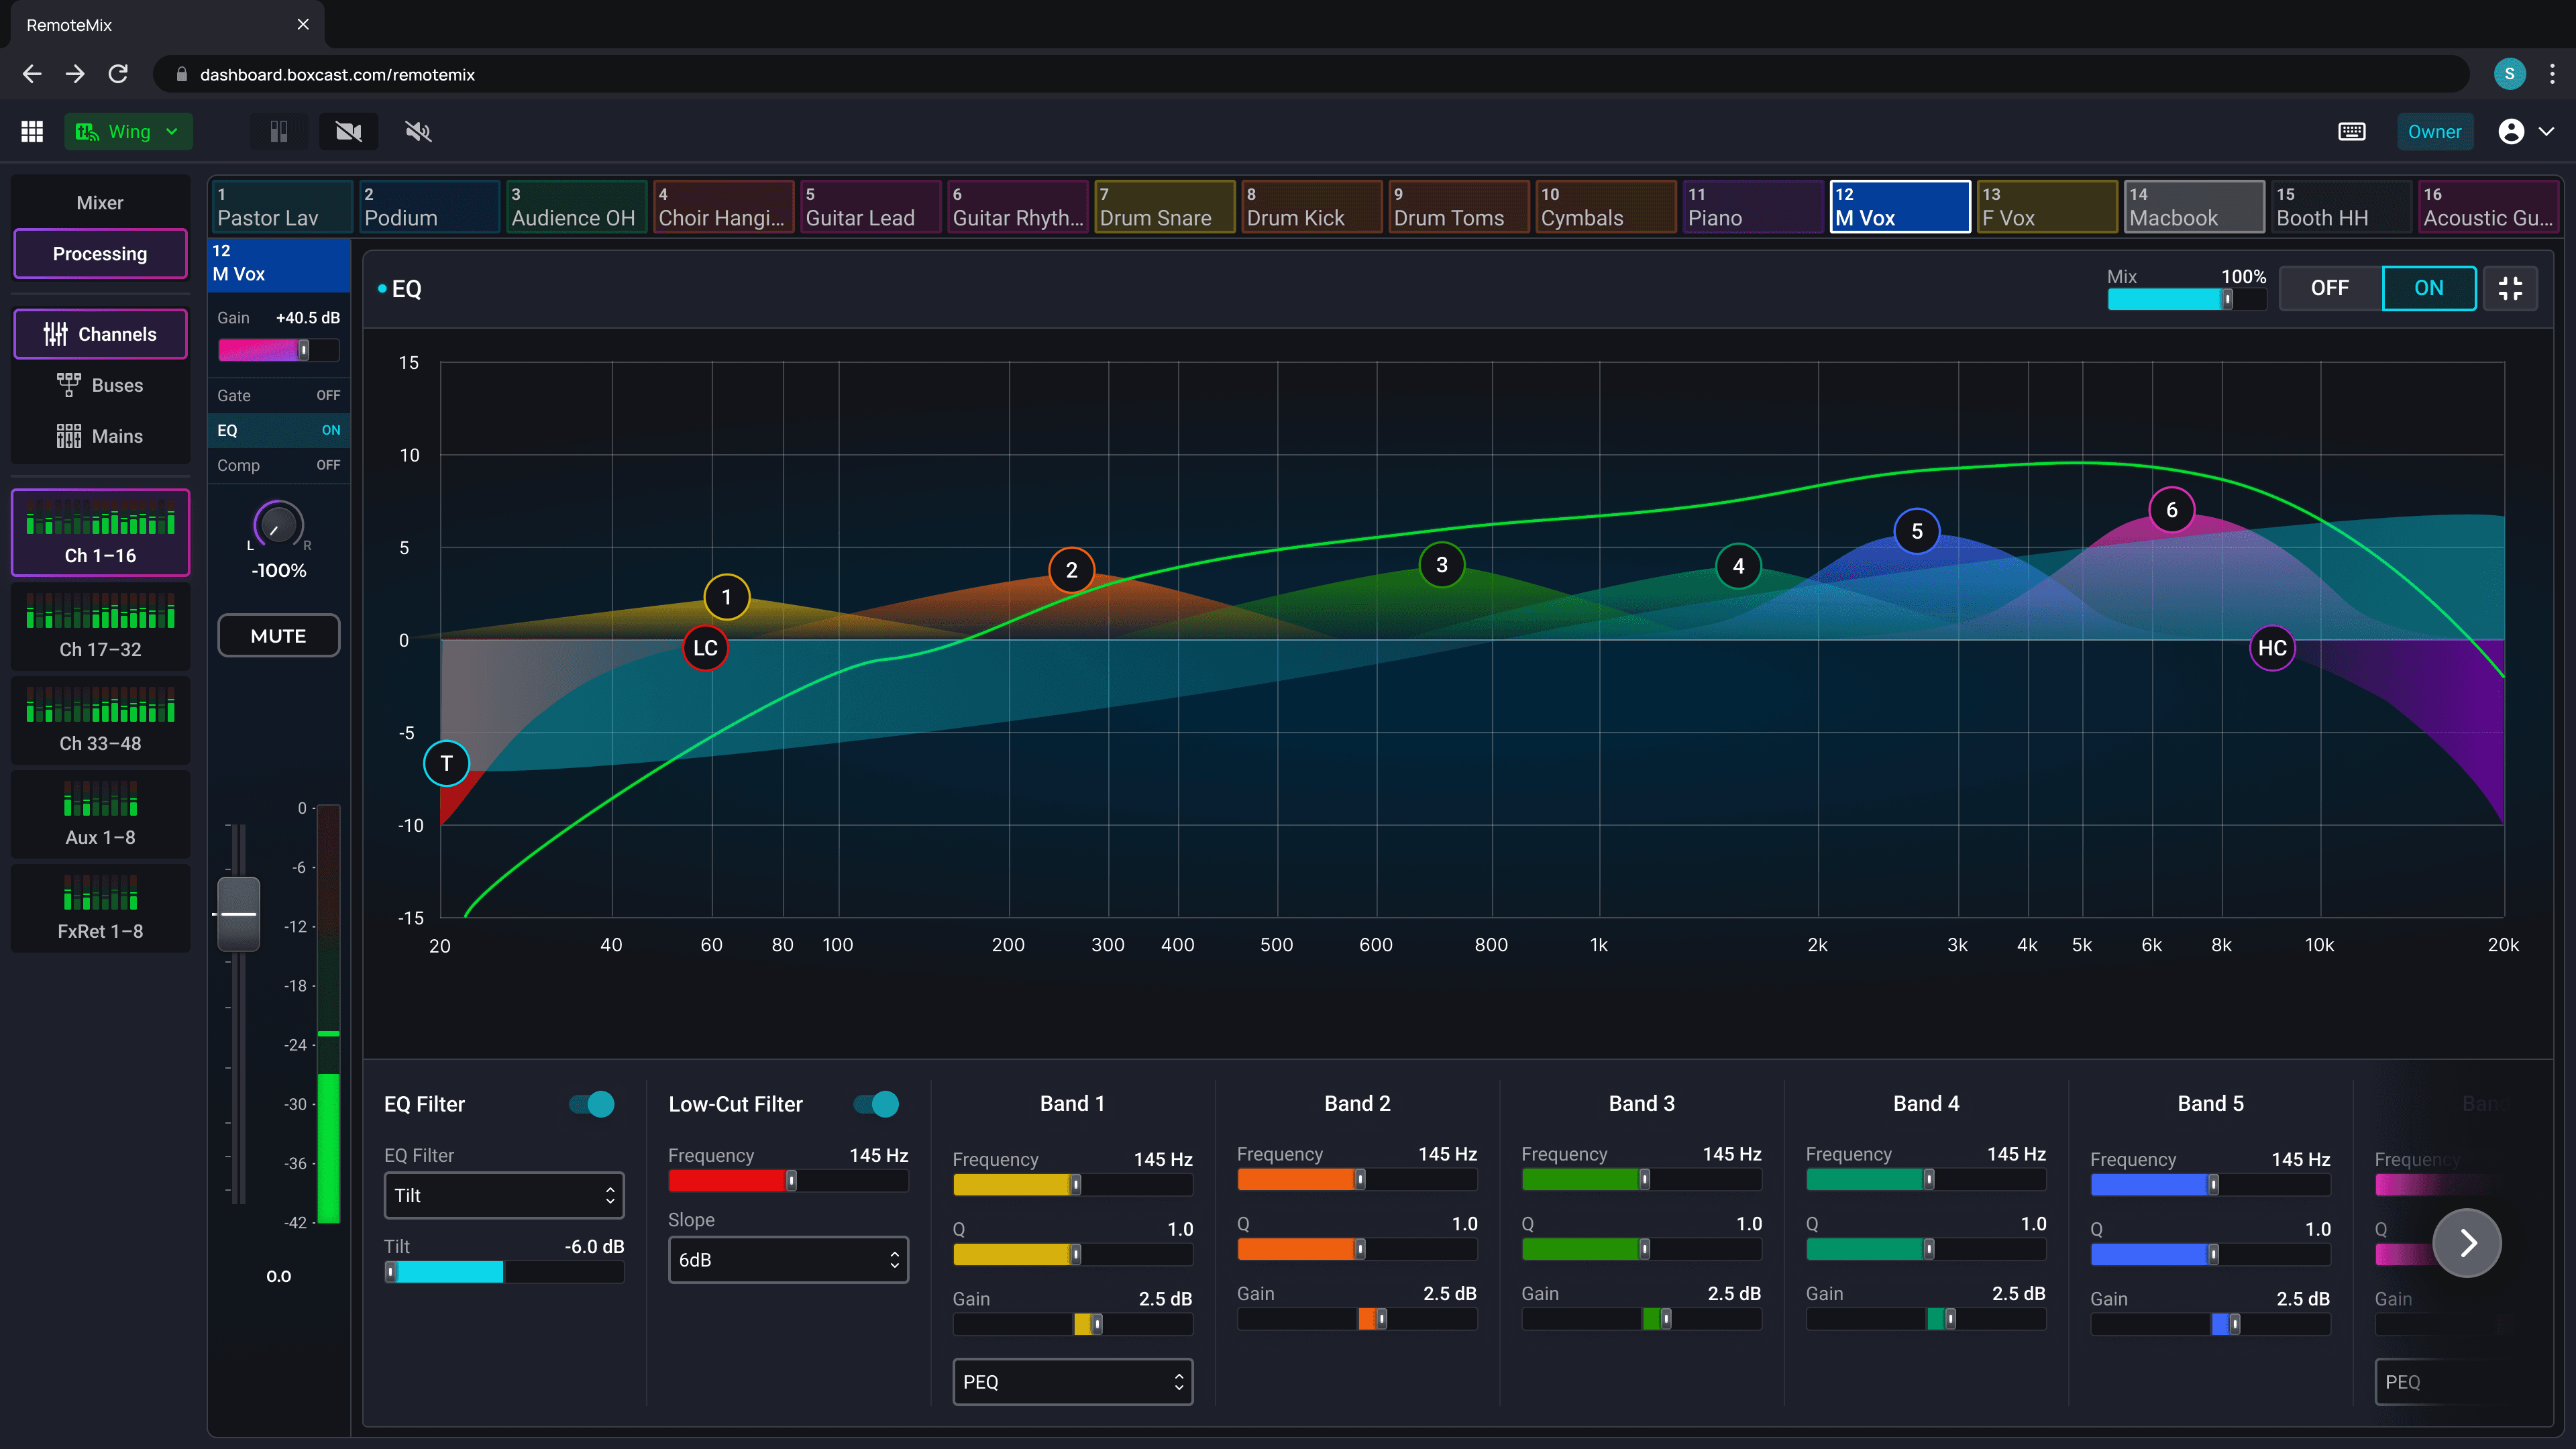This screenshot has height=1449, width=2576.
Task: Adjust the Band 1 Frequency slider
Action: point(1075,1185)
